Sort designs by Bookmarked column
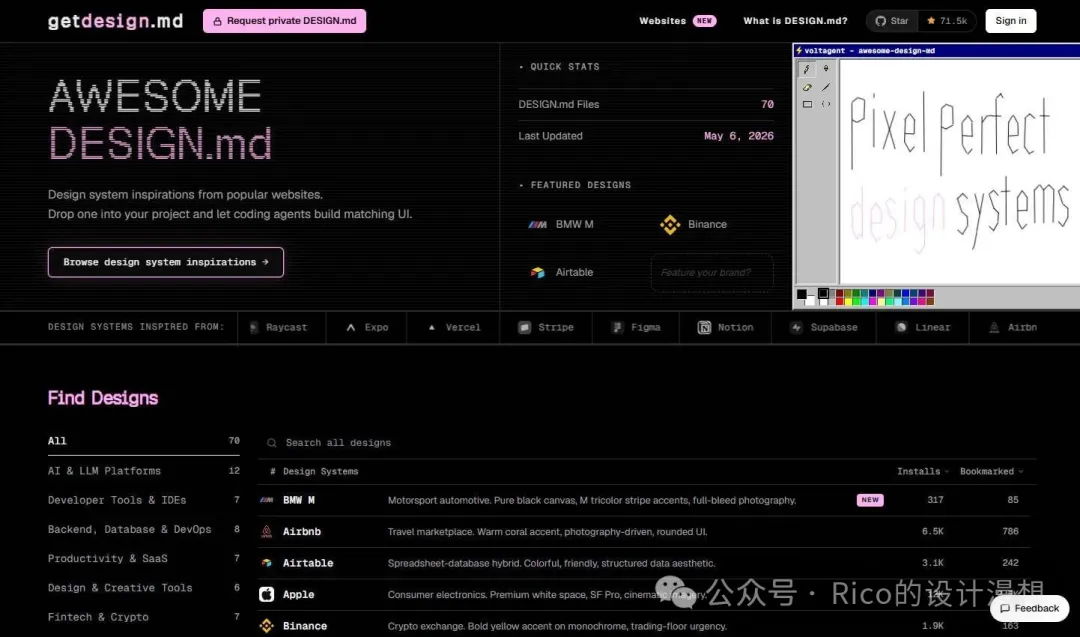 [x=992, y=472]
